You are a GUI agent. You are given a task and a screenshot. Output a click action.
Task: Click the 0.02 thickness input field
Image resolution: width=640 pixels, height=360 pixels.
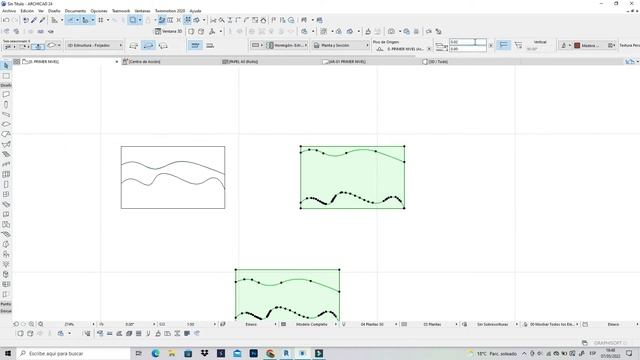pos(468,42)
